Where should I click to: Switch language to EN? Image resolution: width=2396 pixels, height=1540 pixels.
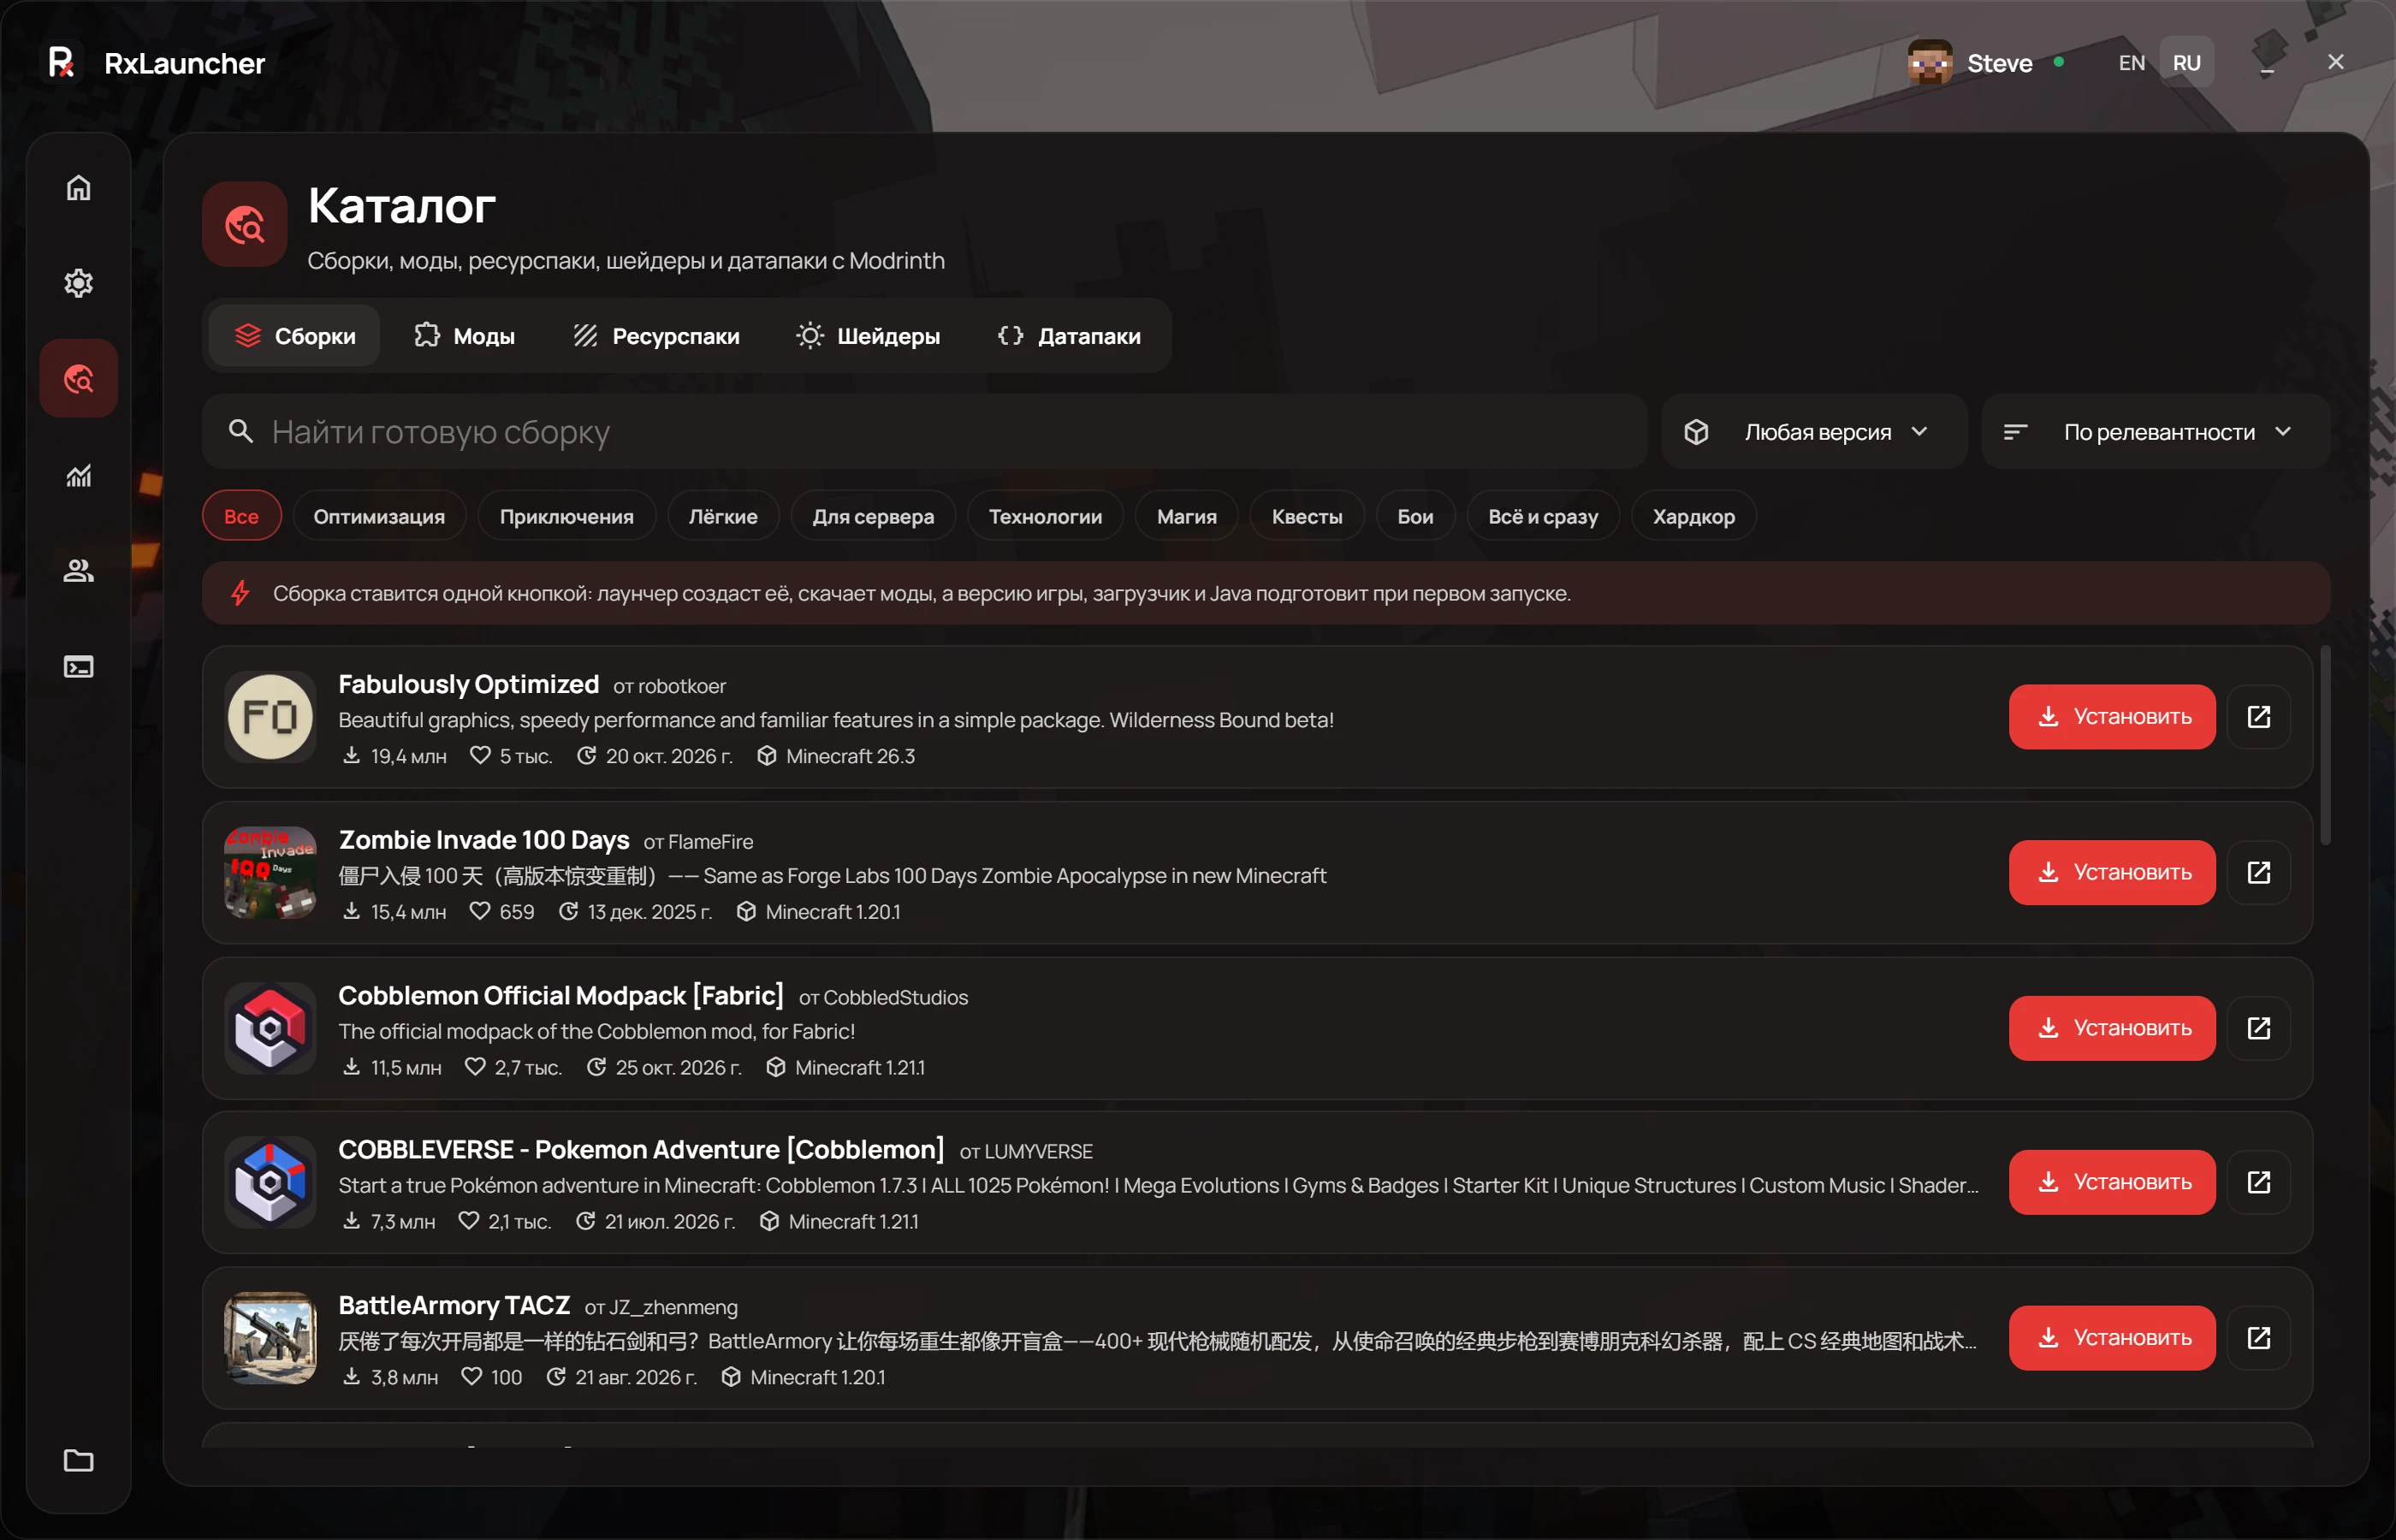click(2131, 63)
